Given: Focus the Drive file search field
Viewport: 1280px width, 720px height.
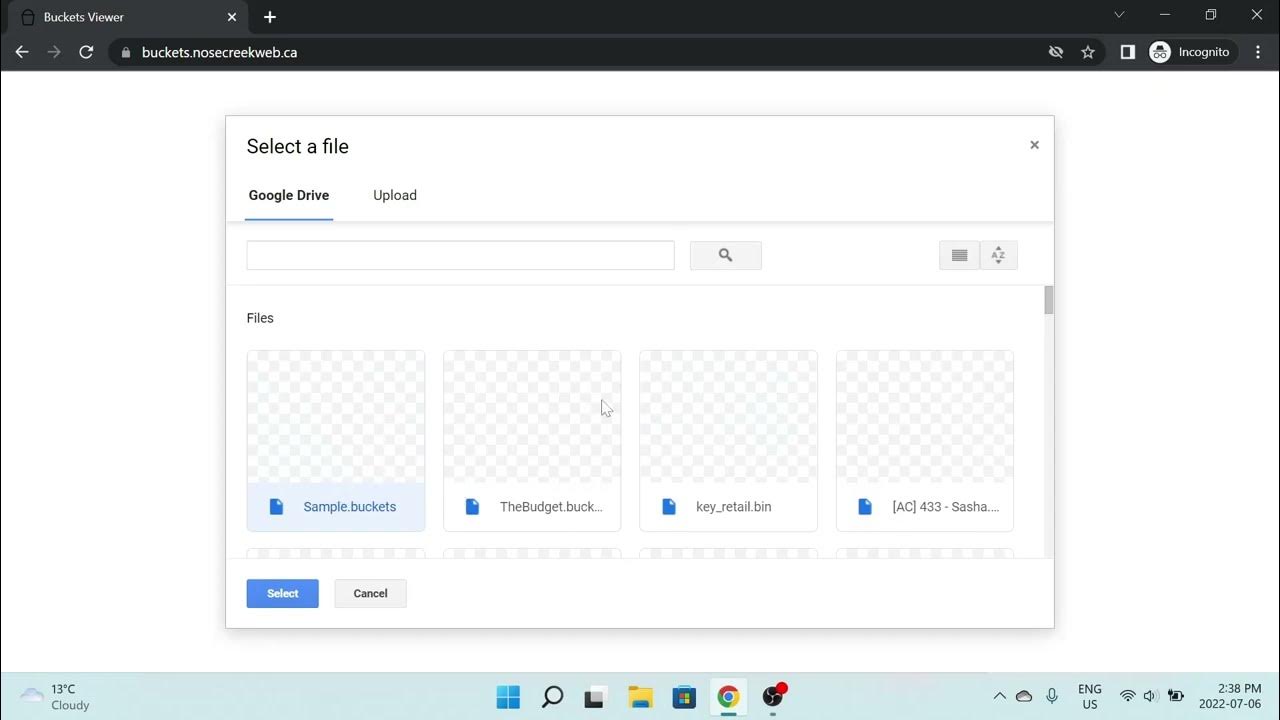Looking at the screenshot, I should (461, 255).
